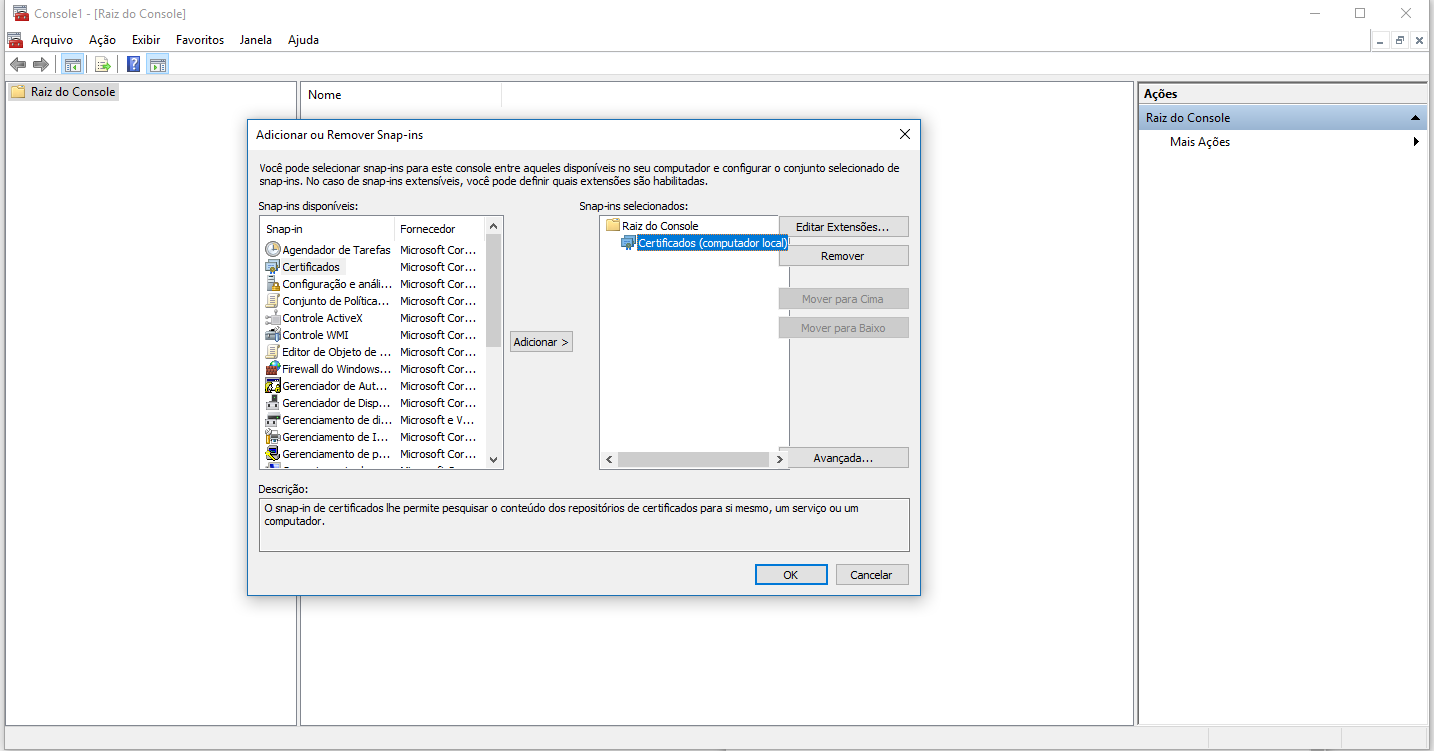The width and height of the screenshot is (1434, 751).
Task: Click the Conjunto de Políticas scroll icon
Action: point(273,301)
